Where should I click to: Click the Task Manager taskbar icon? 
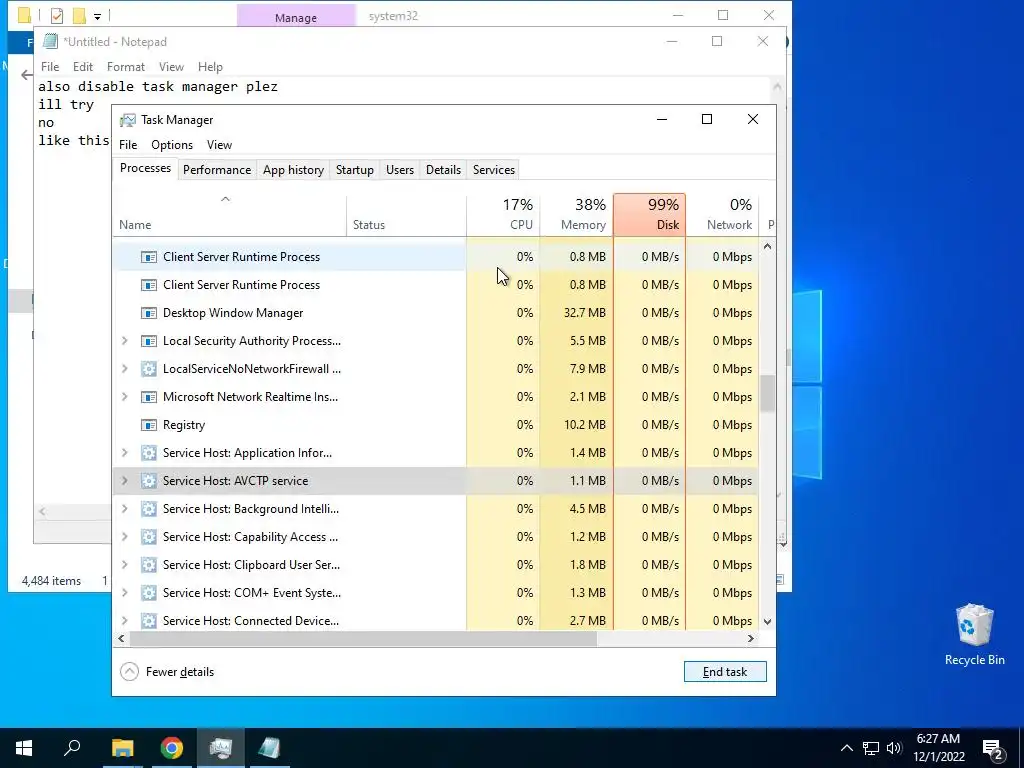coord(221,748)
